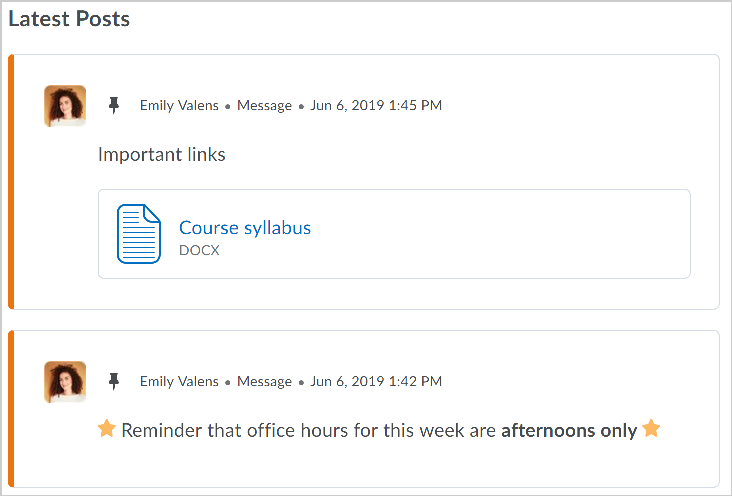Open Emily Valens' avatar on the office hours post
The width and height of the screenshot is (732, 496).
[x=65, y=382]
